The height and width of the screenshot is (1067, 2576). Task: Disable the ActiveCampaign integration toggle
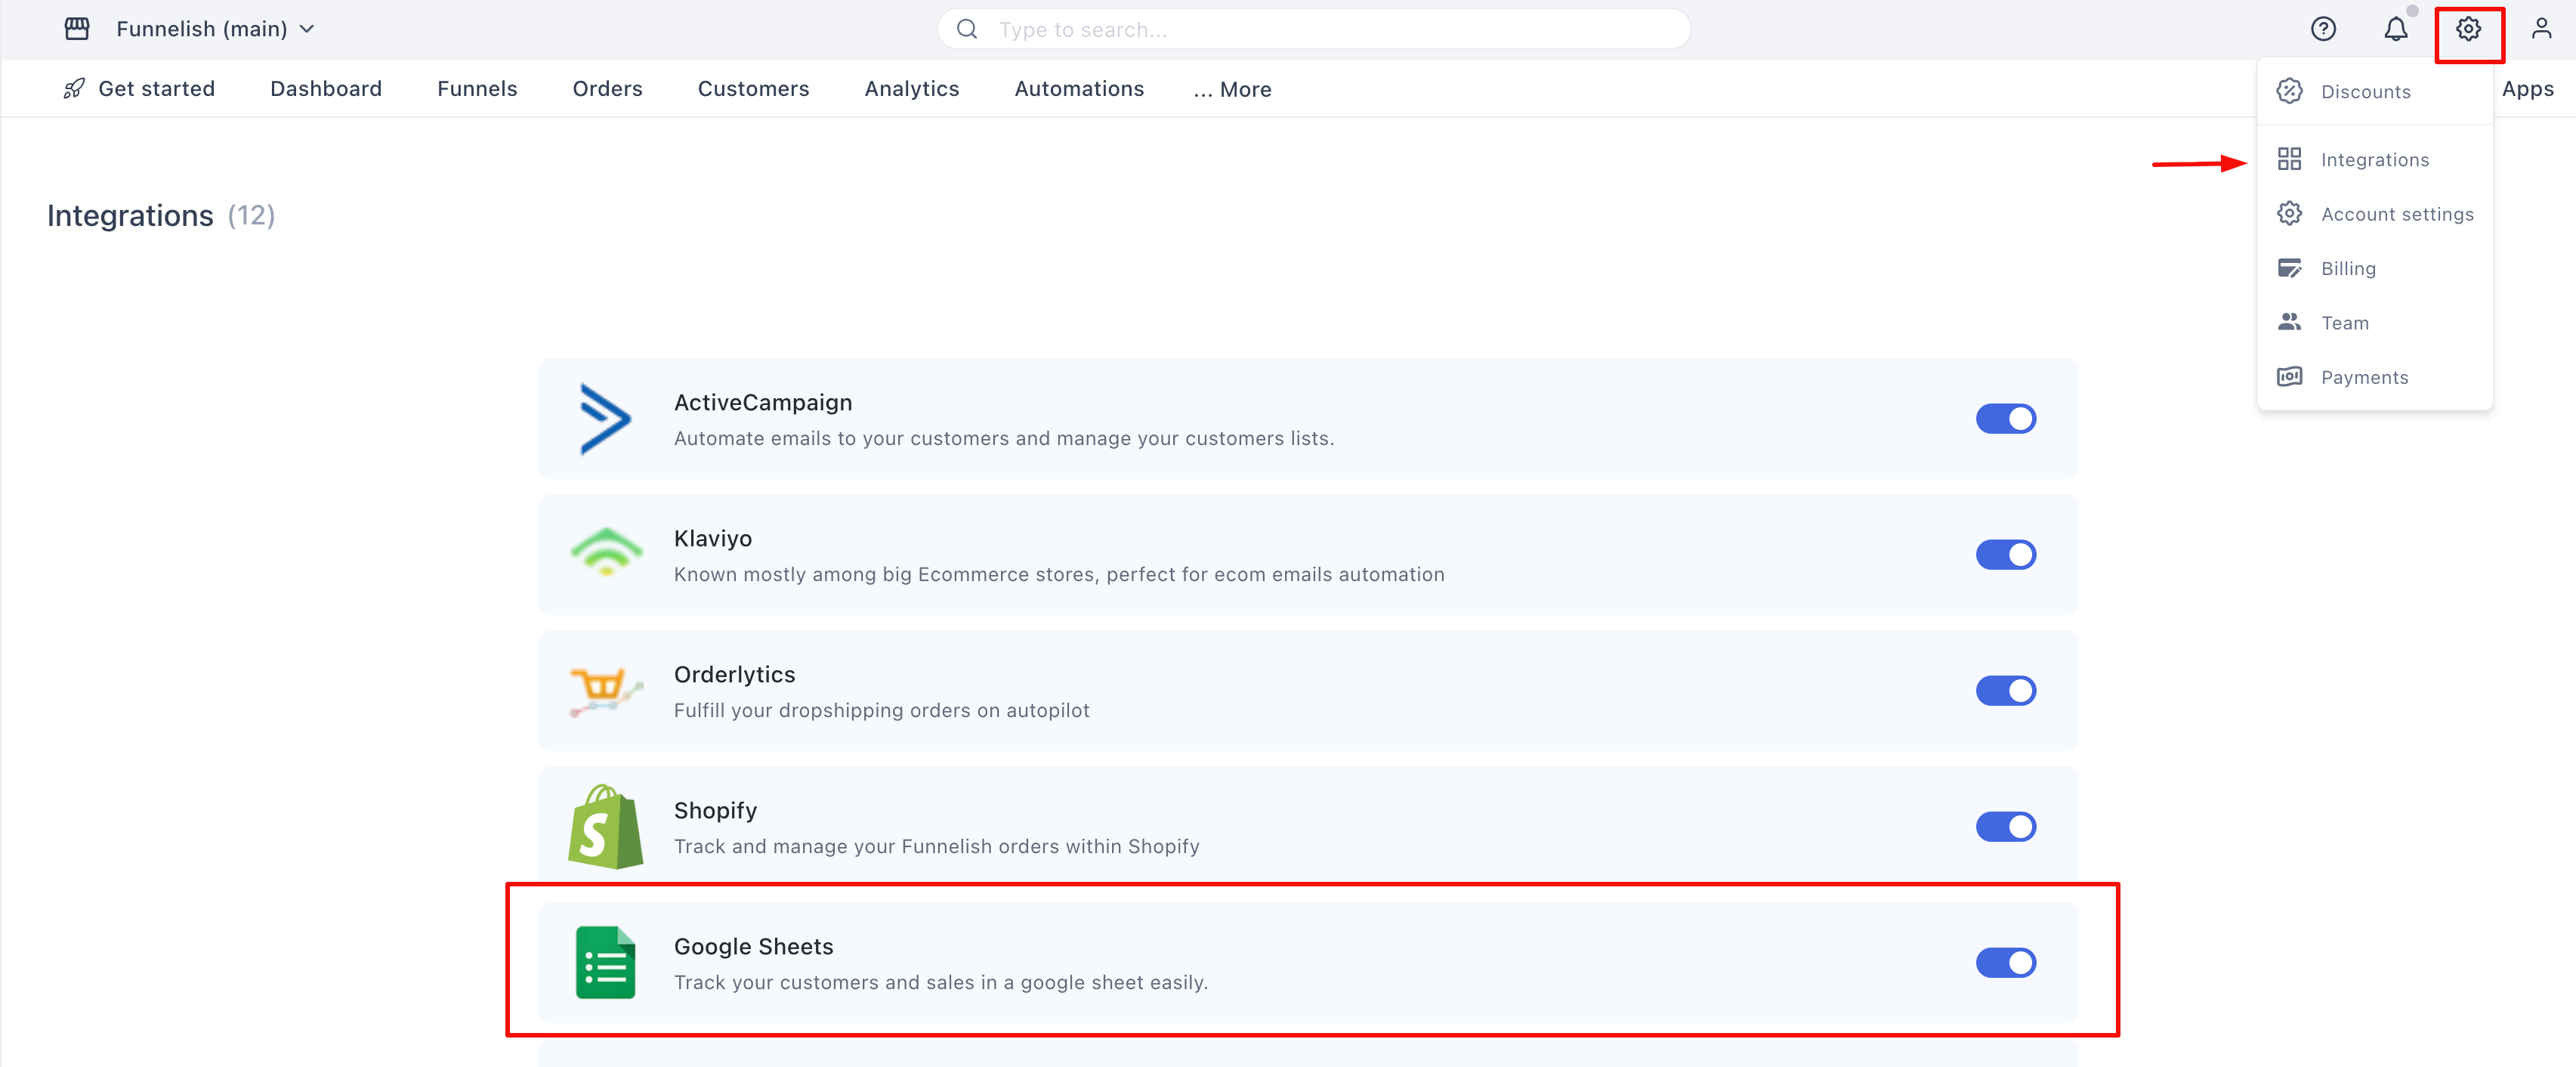click(x=2005, y=418)
